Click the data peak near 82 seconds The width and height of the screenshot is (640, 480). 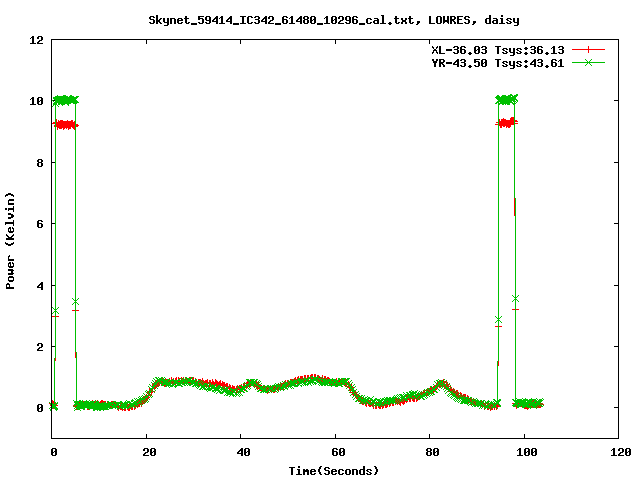point(441,383)
